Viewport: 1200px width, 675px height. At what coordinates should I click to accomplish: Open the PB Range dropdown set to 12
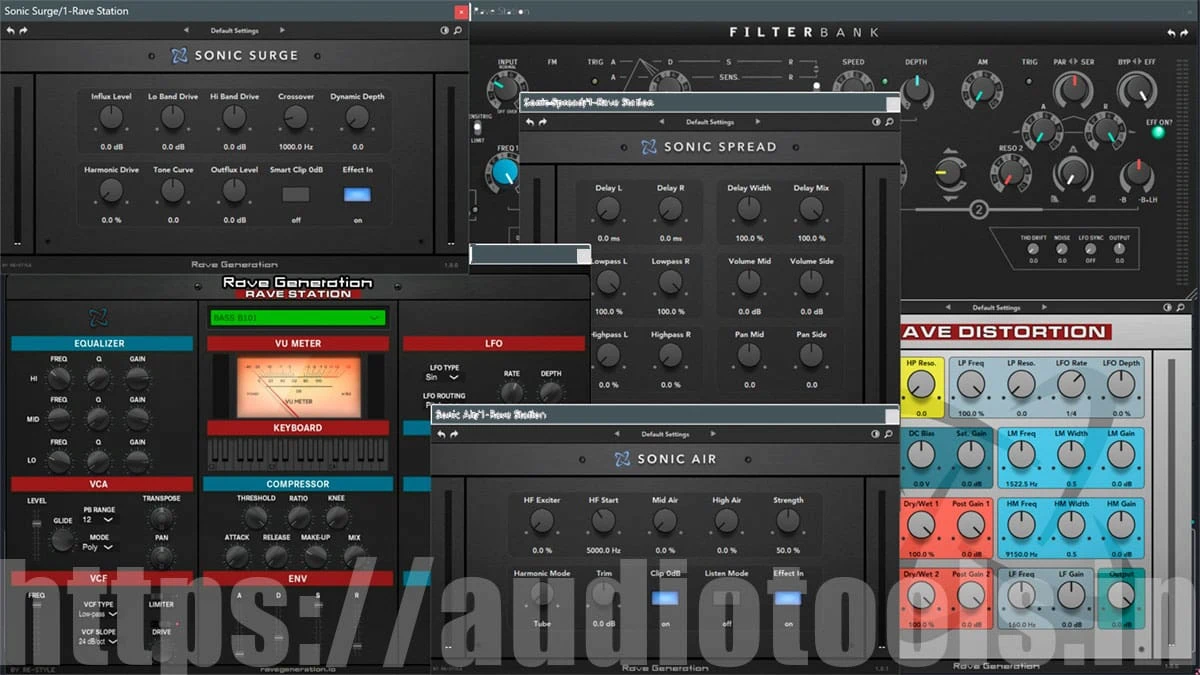(98, 520)
